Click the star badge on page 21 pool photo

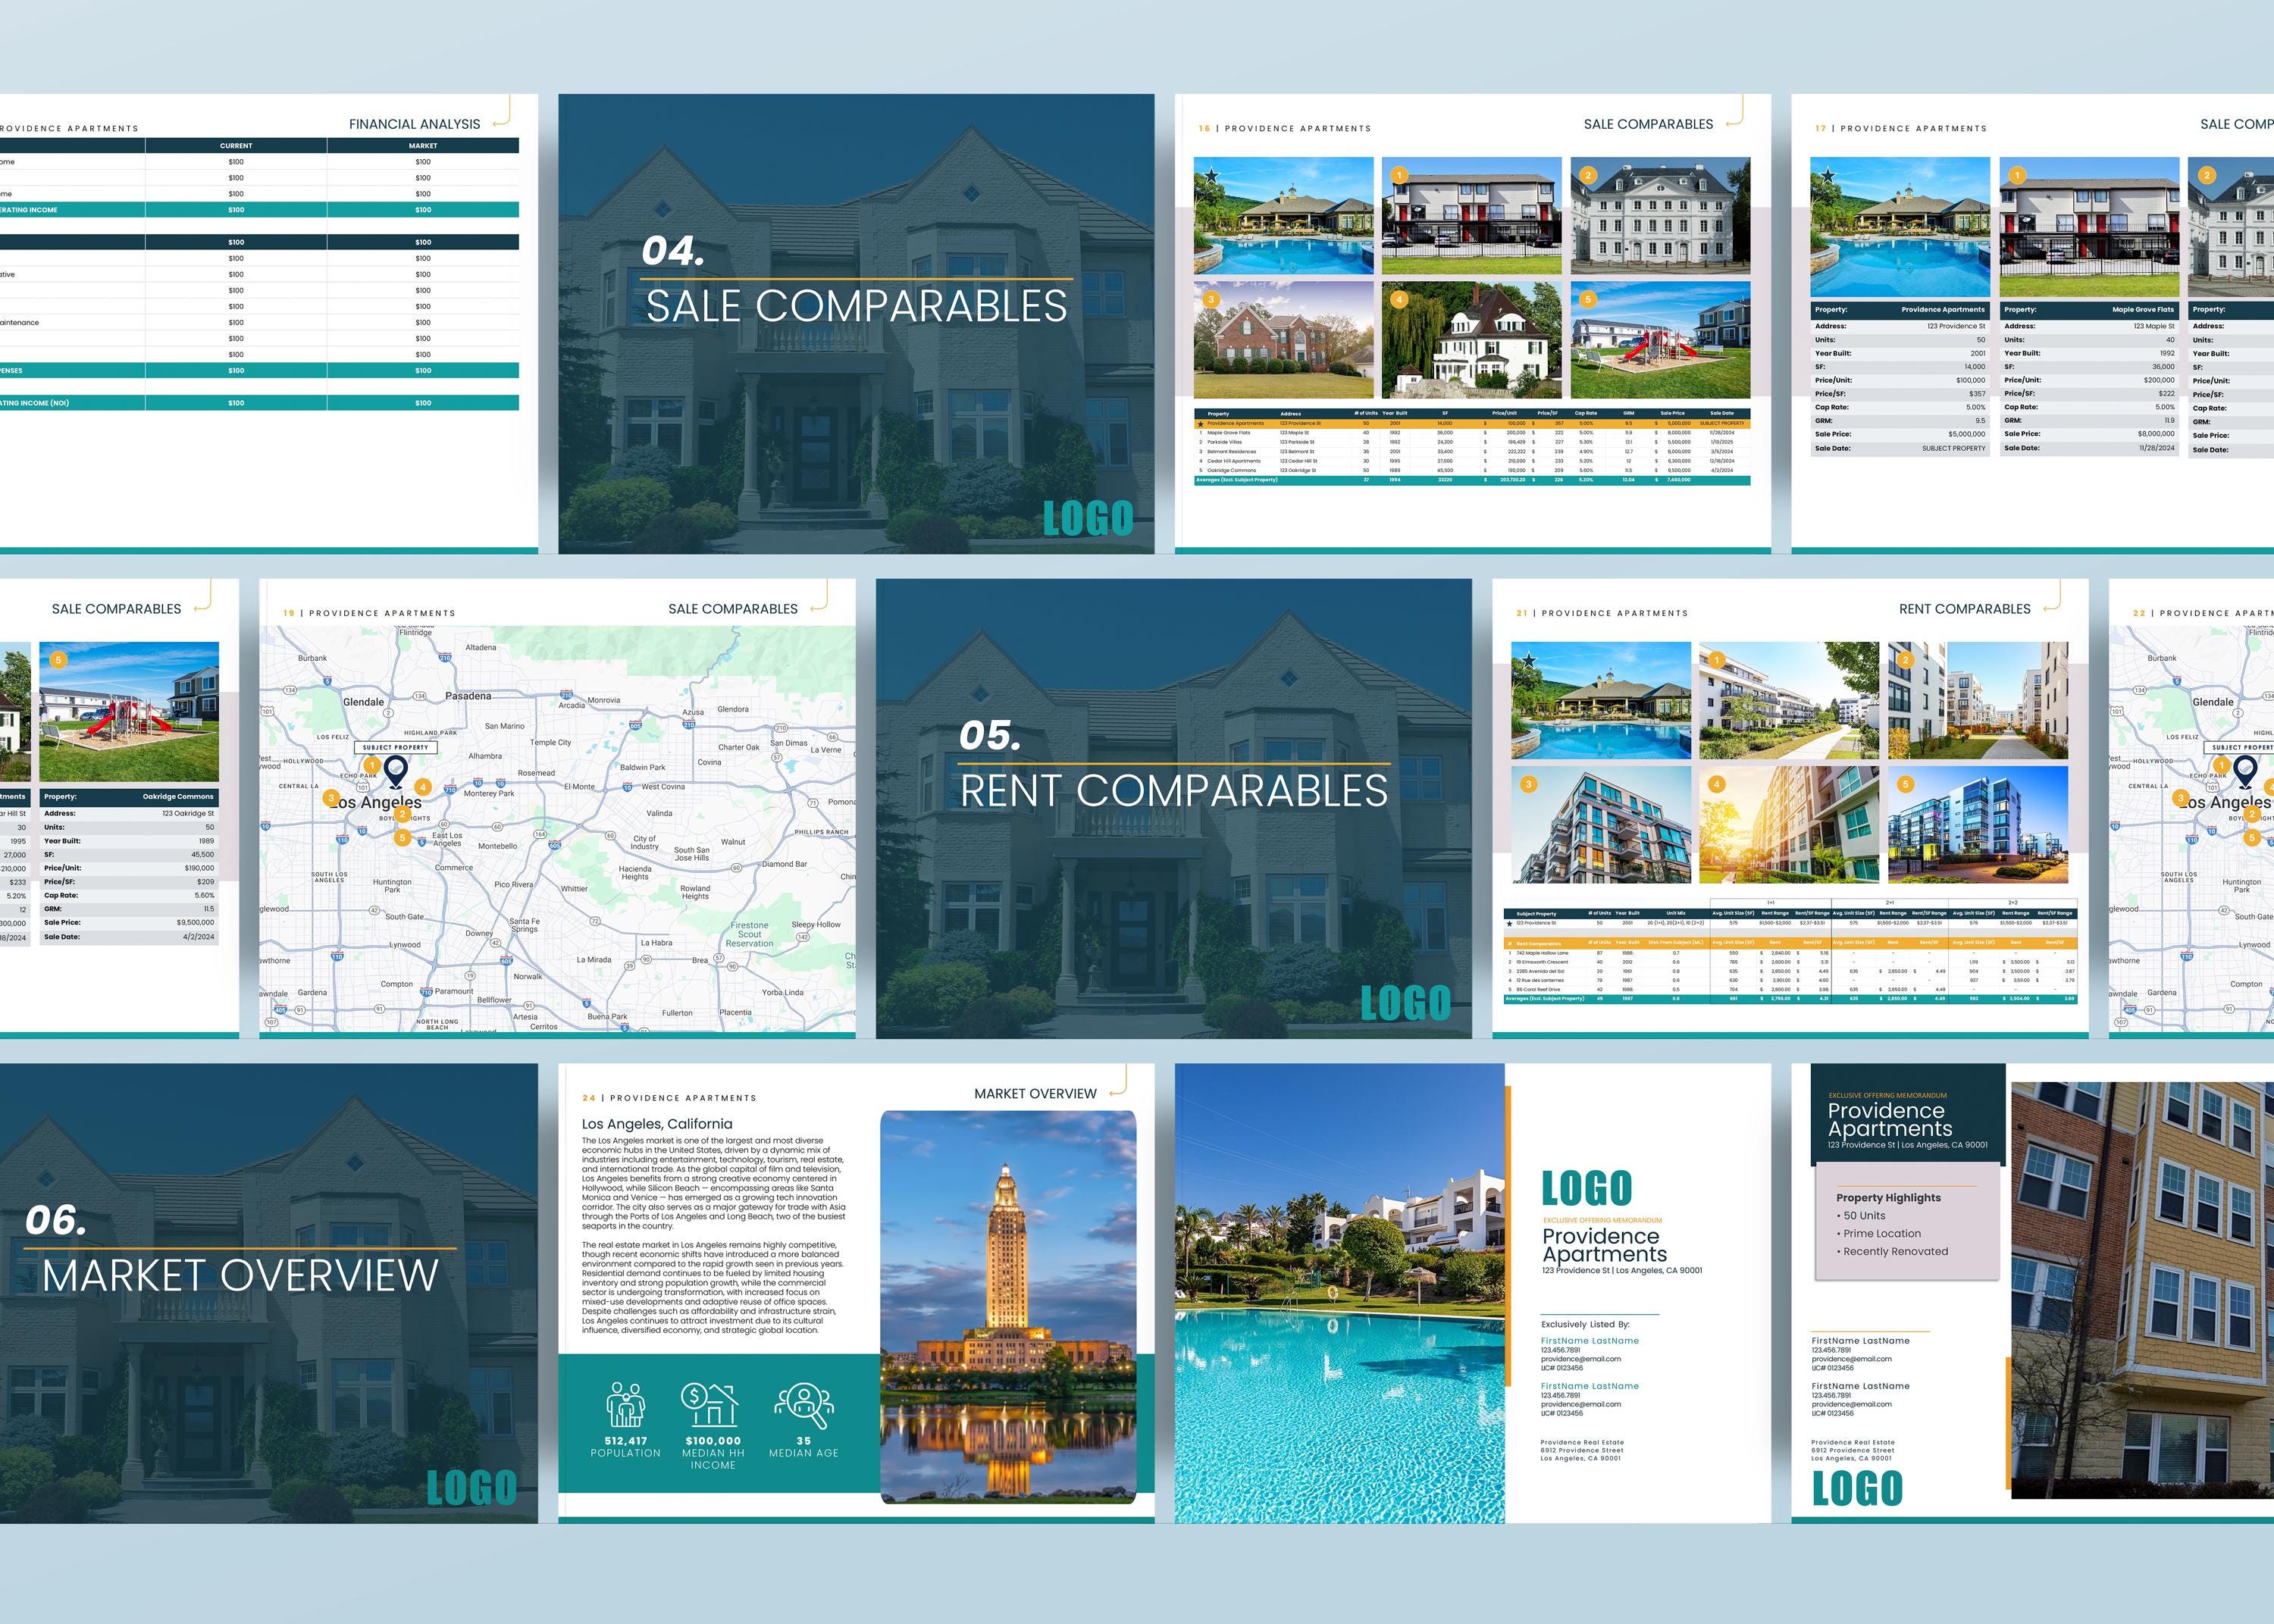coord(1528,660)
